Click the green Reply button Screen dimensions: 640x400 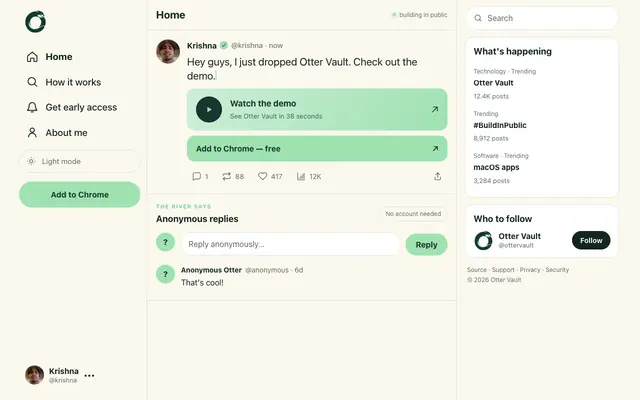(427, 244)
